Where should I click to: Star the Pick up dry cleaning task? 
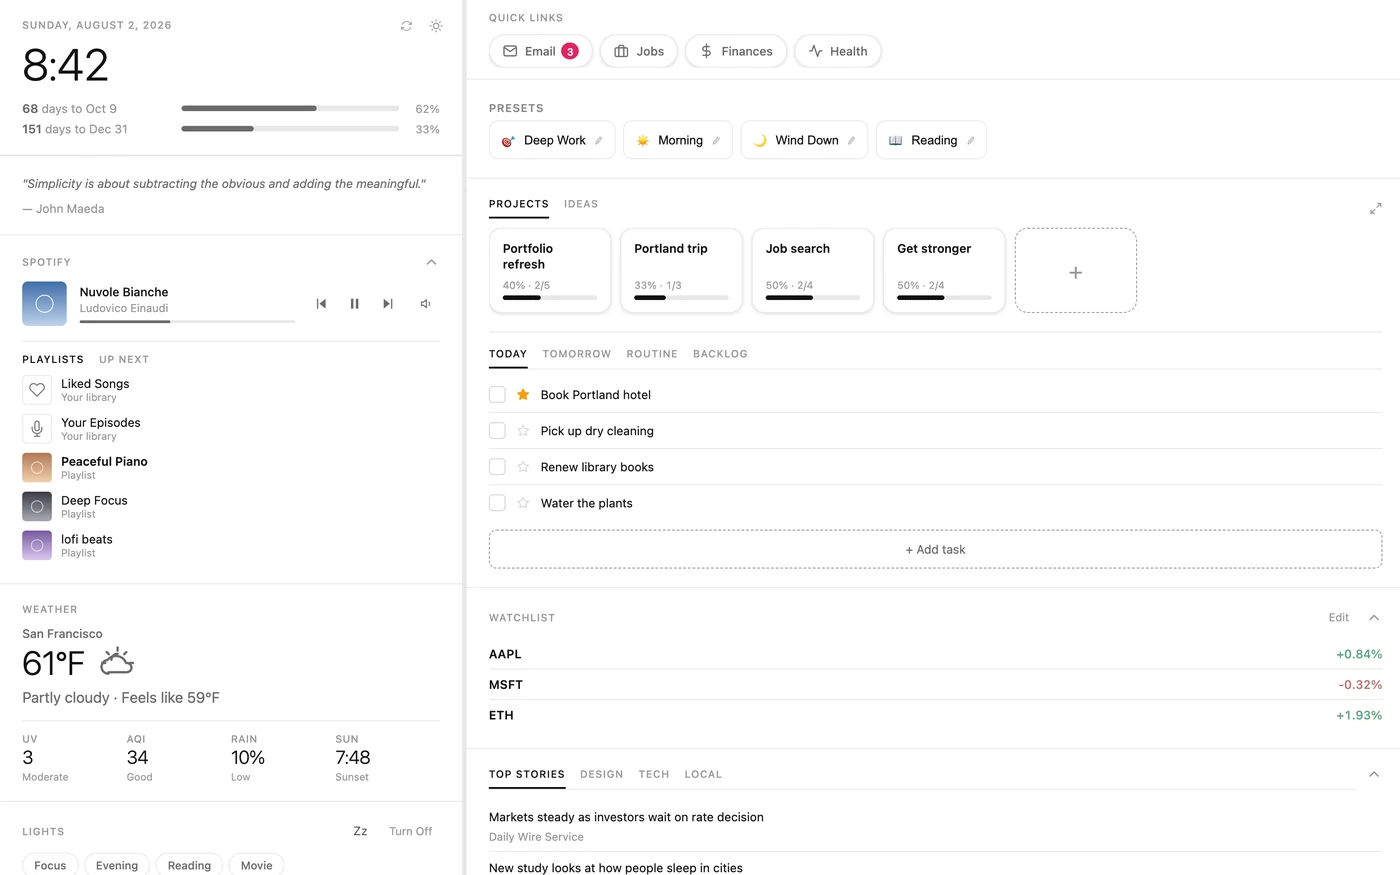coord(523,431)
